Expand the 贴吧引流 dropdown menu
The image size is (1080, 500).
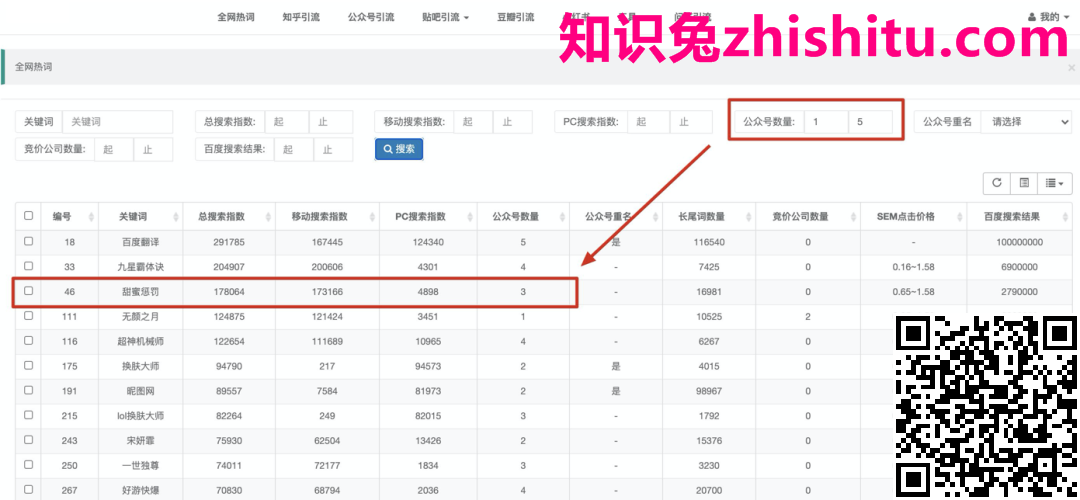pyautogui.click(x=446, y=17)
